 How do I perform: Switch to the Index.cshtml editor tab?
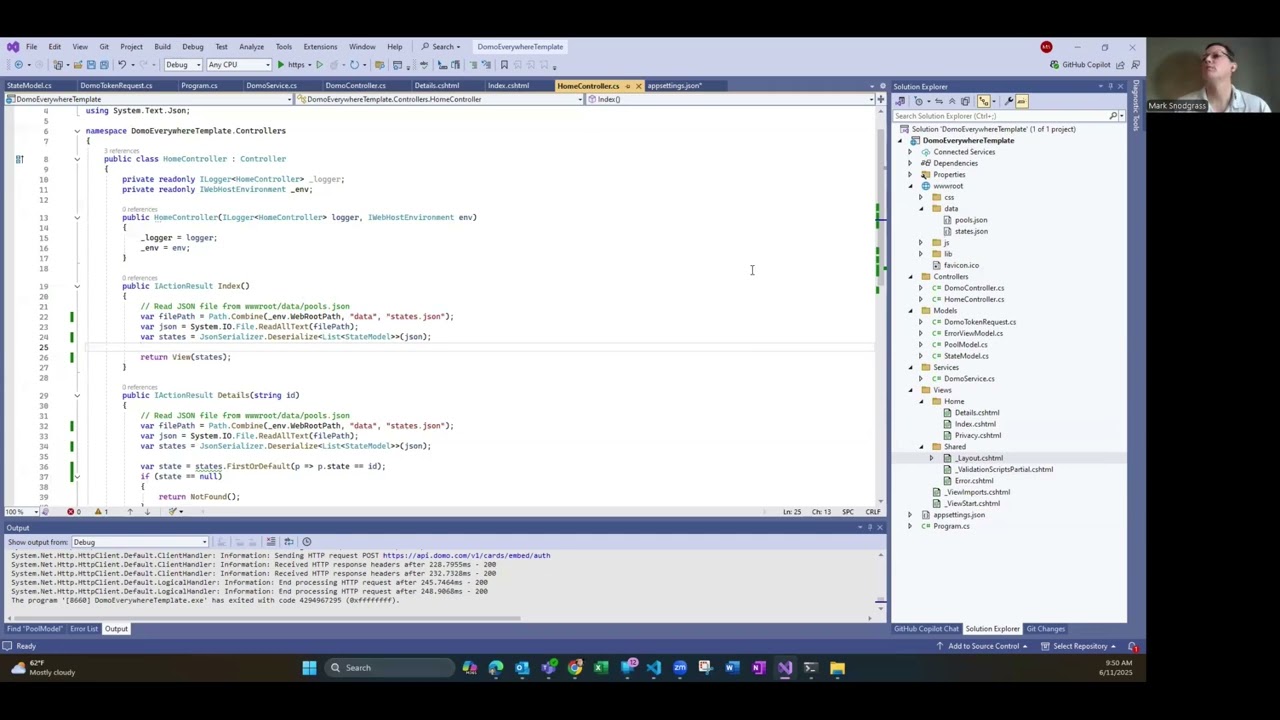(508, 86)
